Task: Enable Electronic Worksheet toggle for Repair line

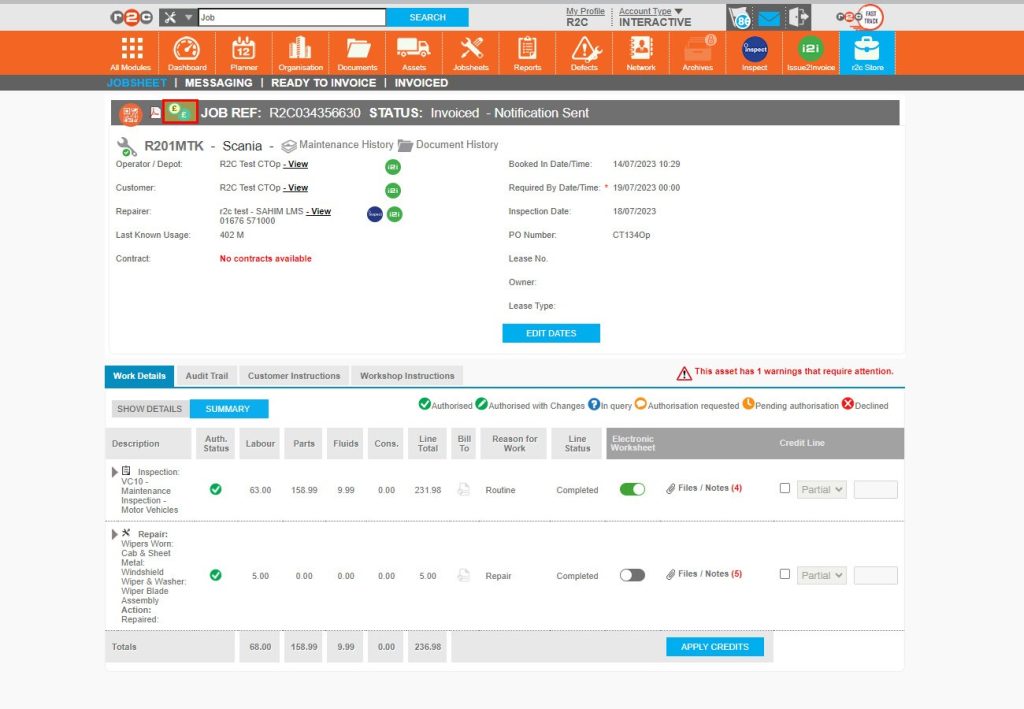Action: coord(632,575)
